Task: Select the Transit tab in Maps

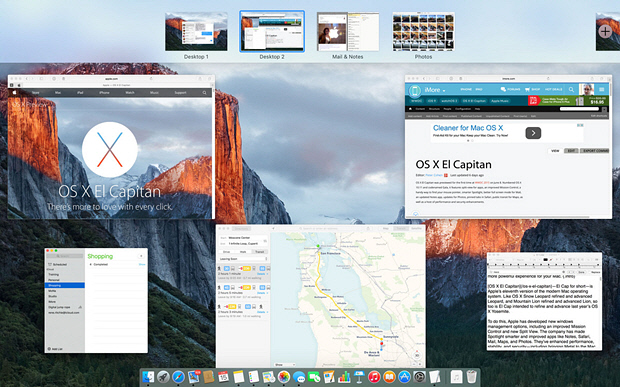Action: click(259, 252)
